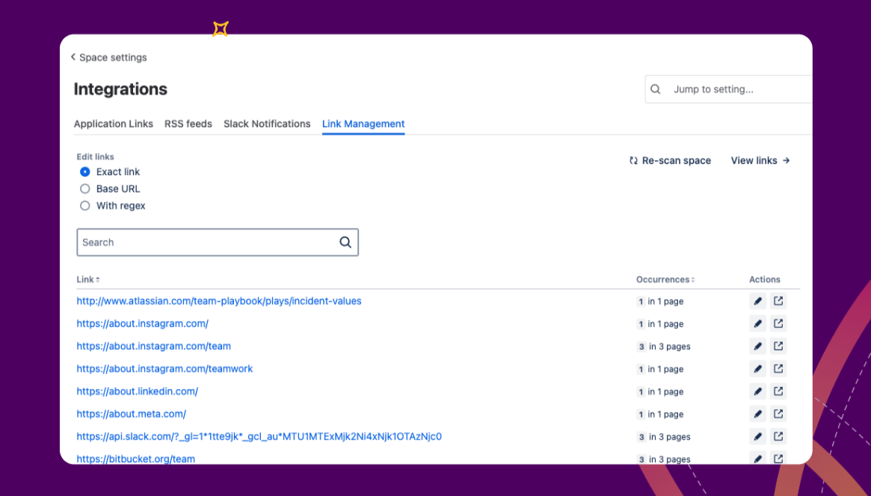The width and height of the screenshot is (871, 496).
Task: Click '1 in 1 page' for https://about.instagram.com/
Action: (660, 324)
